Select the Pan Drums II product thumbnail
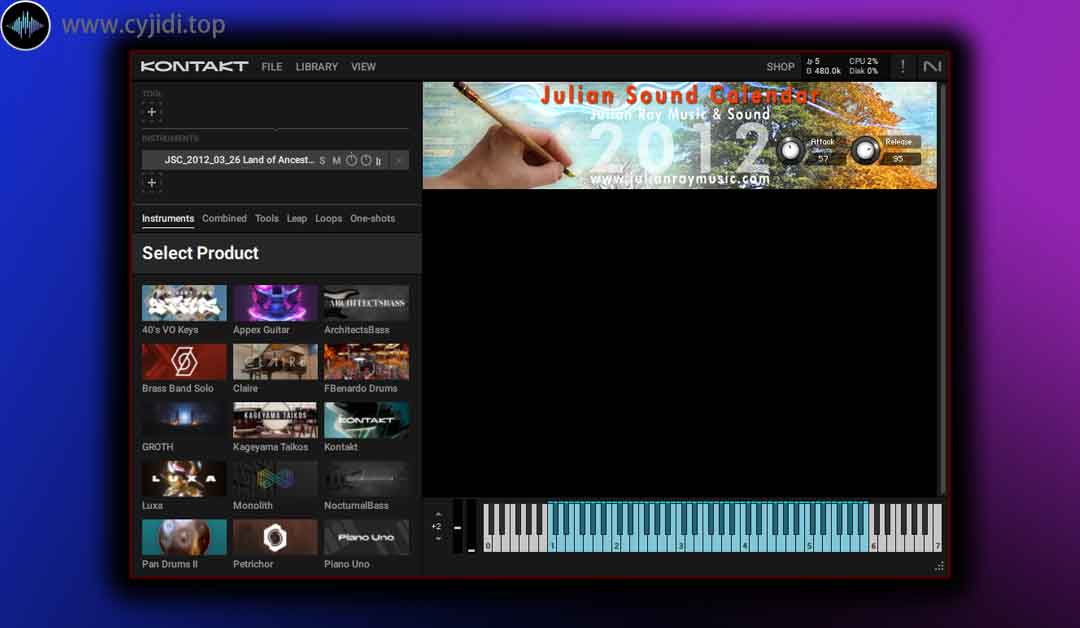 pos(184,537)
